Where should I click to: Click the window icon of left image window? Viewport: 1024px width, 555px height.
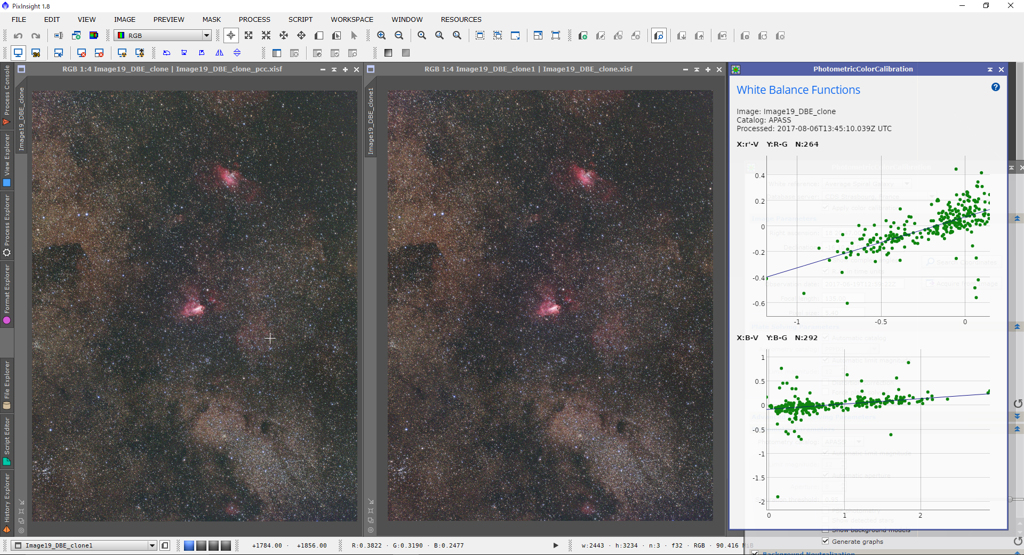coord(22,69)
